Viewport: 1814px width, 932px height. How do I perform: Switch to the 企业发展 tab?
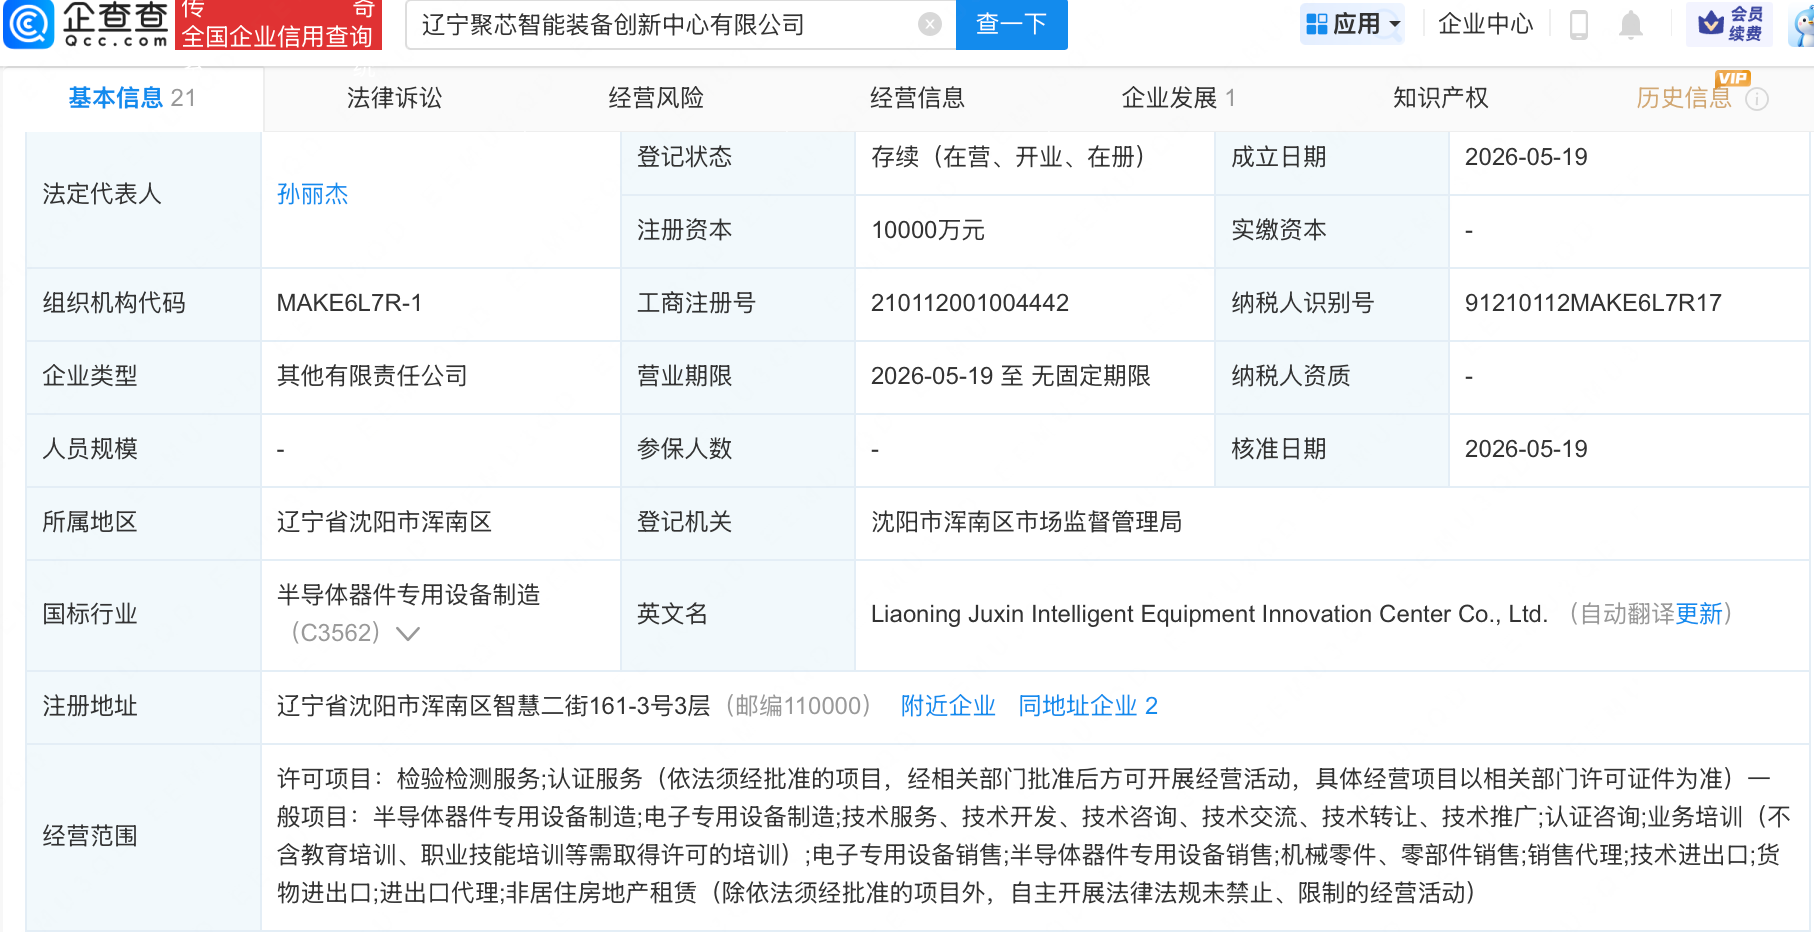1179,98
